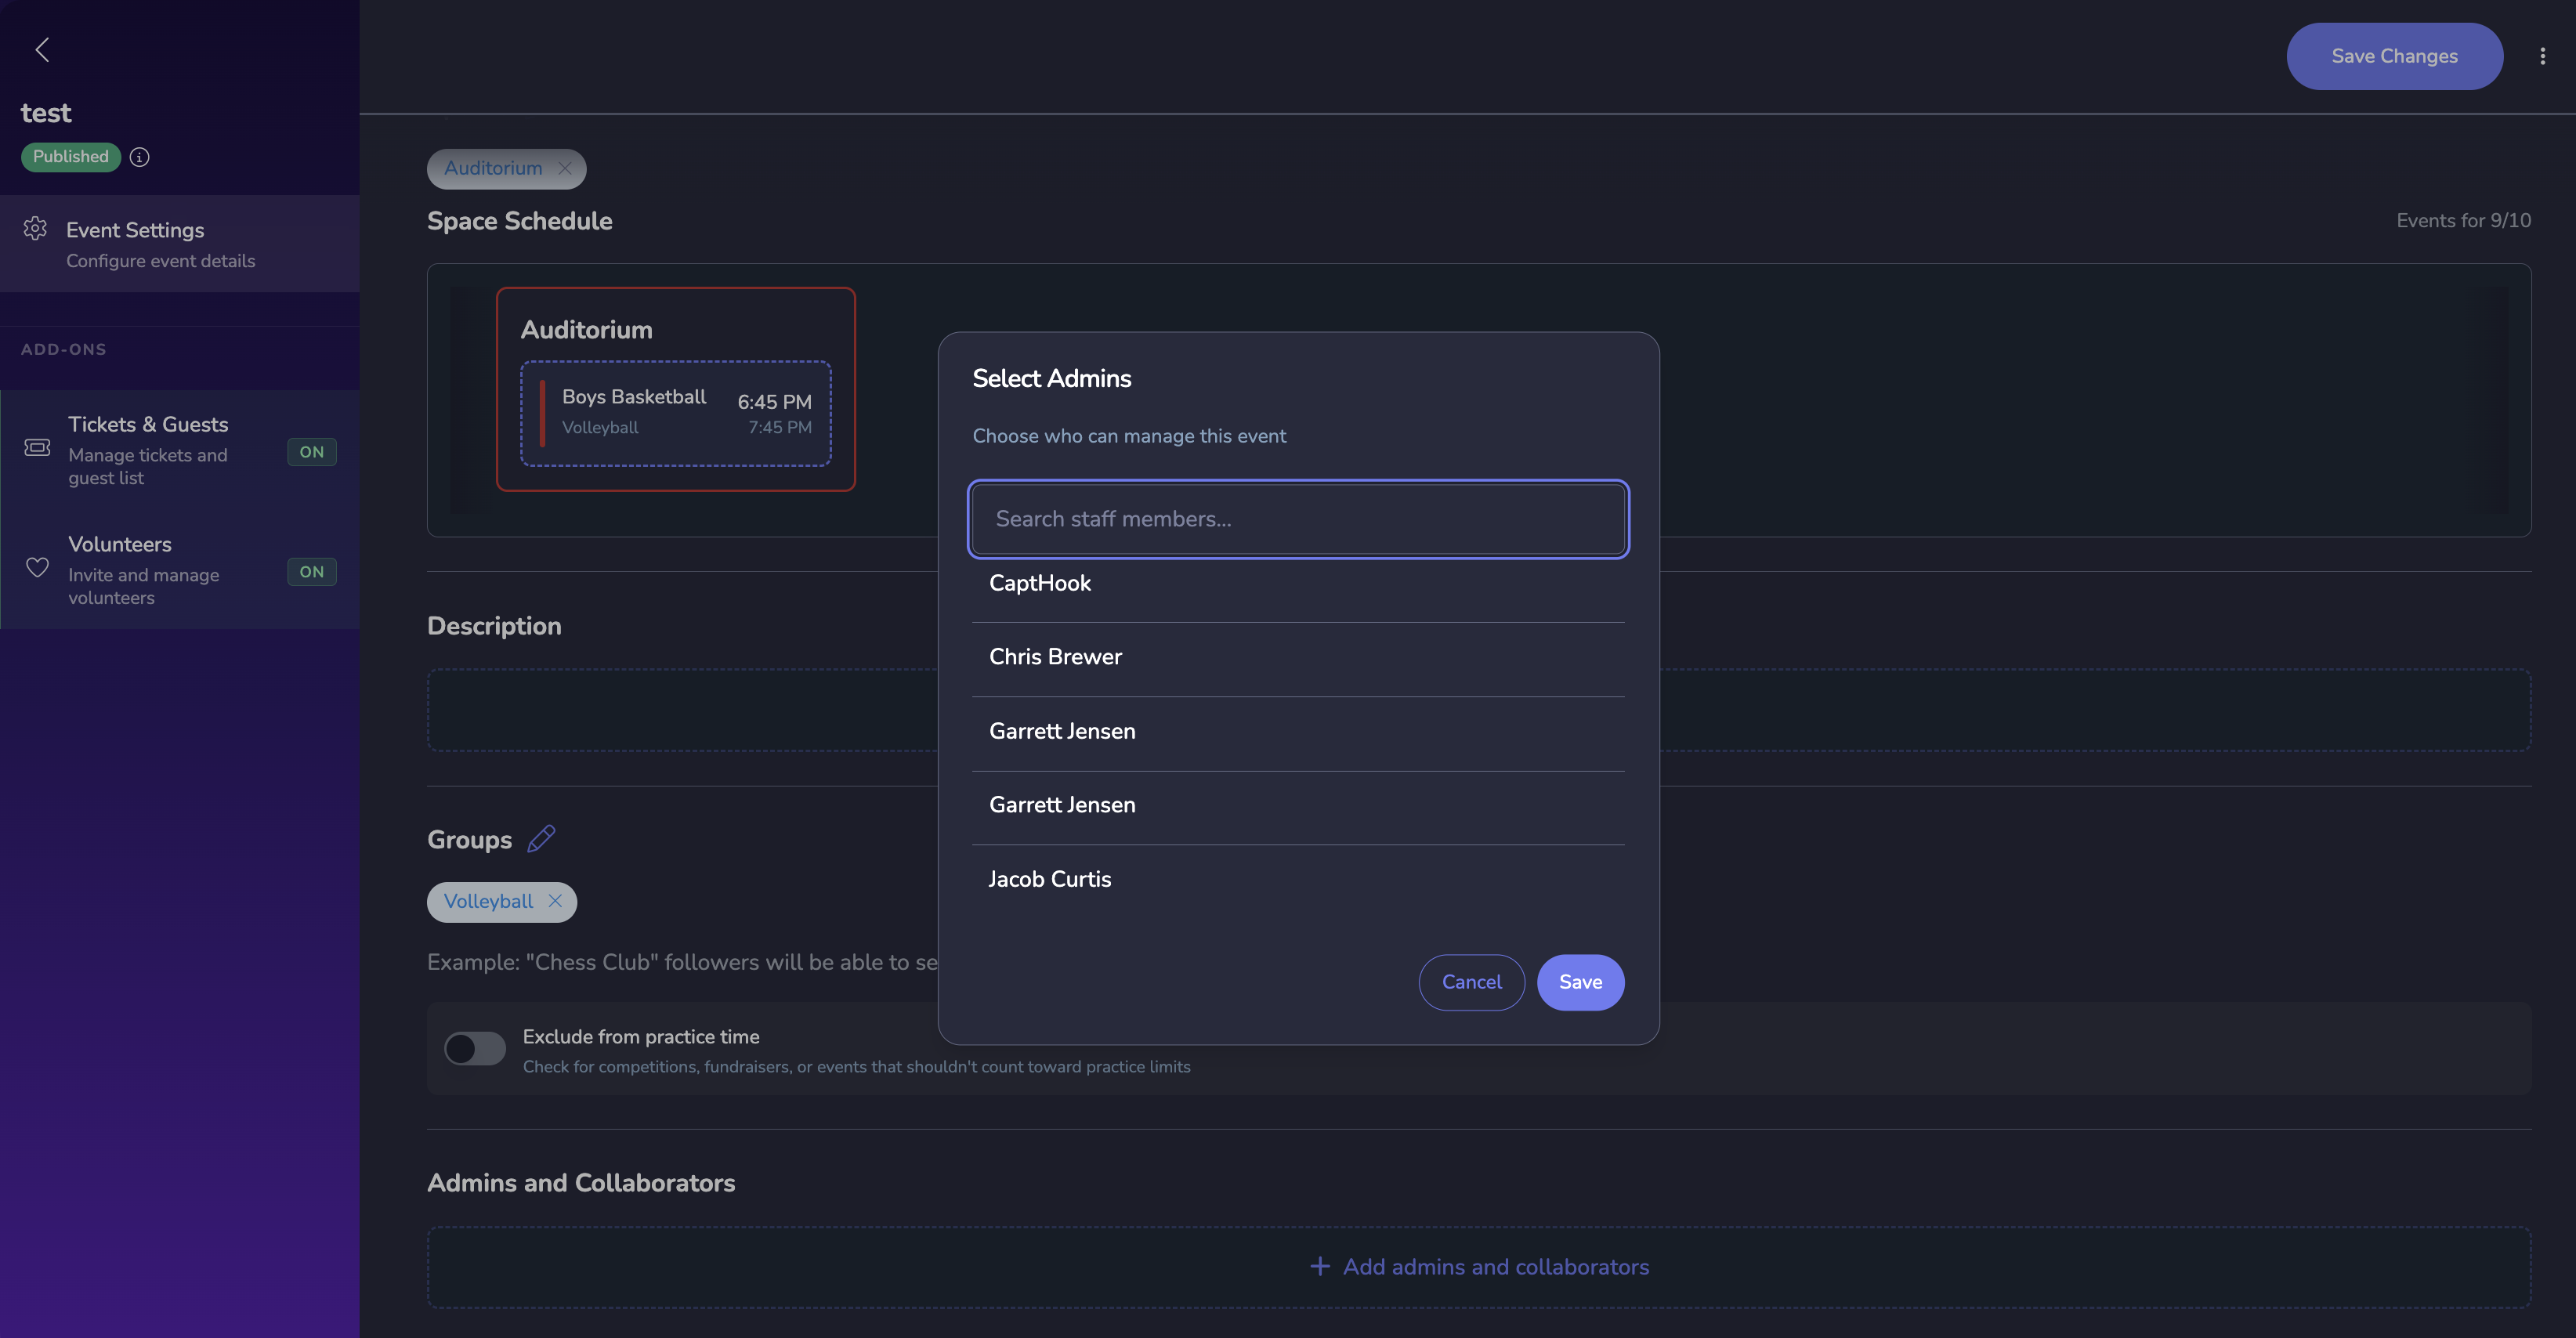This screenshot has width=2576, height=1338.
Task: Open the info tooltip next to Published badge
Action: click(x=139, y=157)
